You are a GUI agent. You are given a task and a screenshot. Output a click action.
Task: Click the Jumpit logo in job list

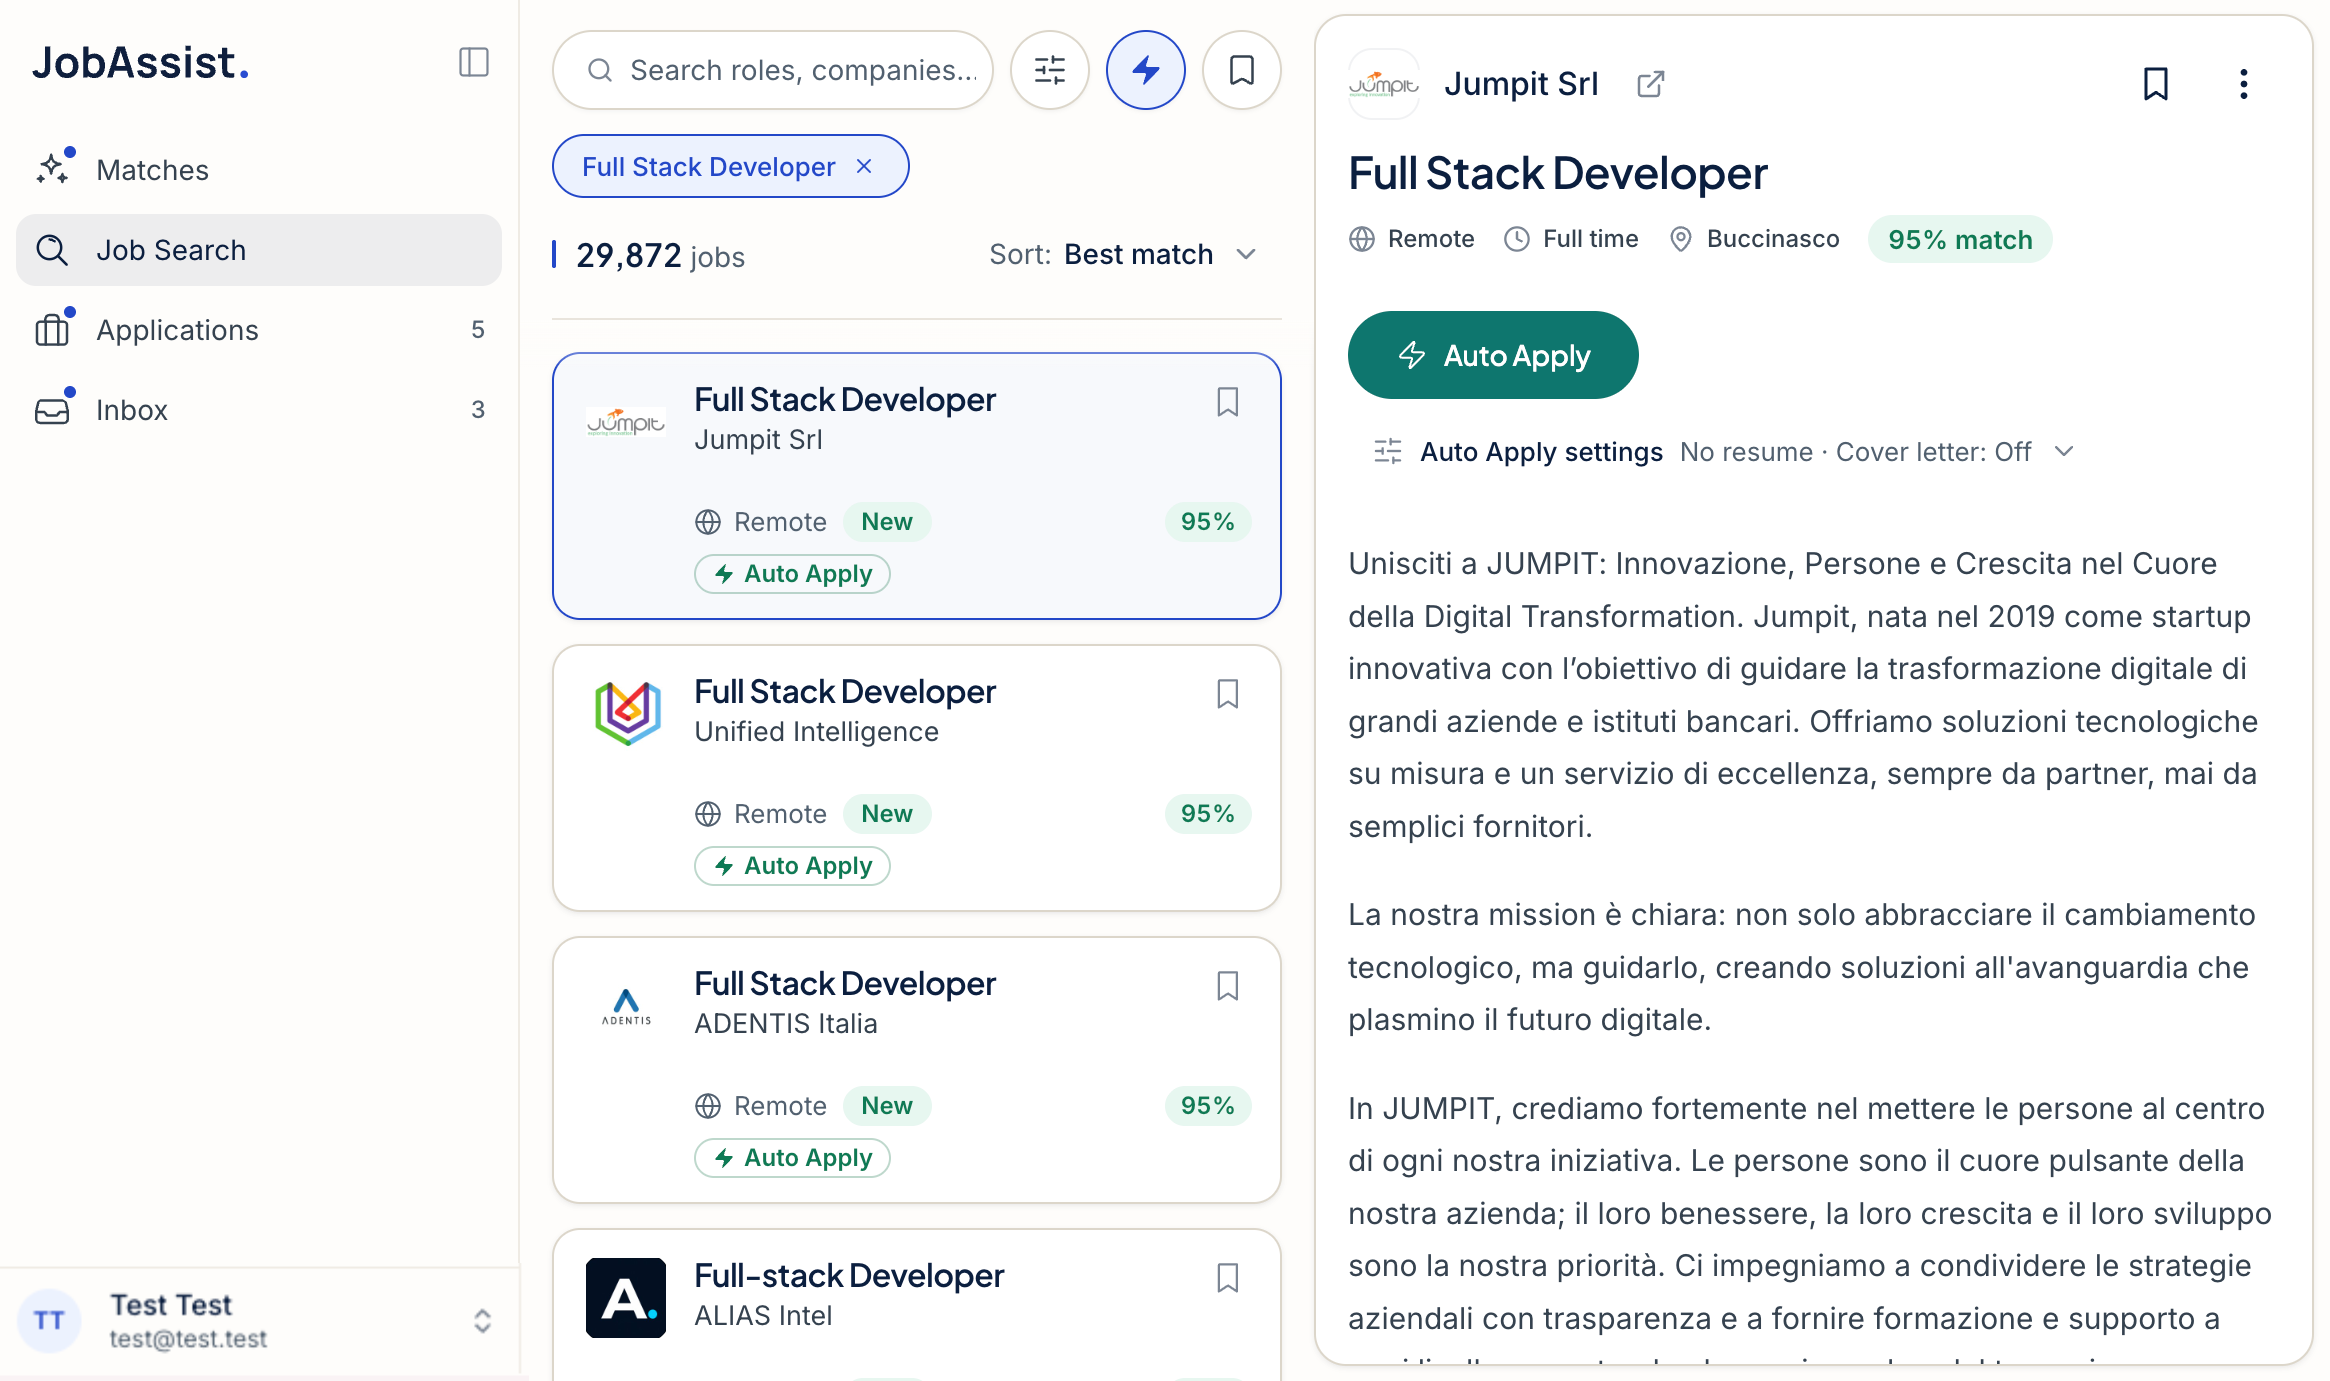[626, 422]
